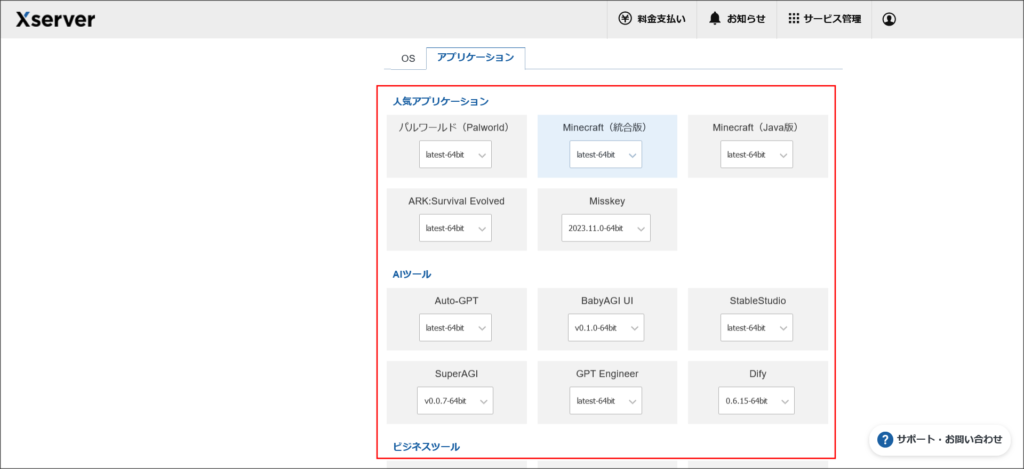Open the user account icon
This screenshot has height=469, width=1024.
tap(889, 20)
